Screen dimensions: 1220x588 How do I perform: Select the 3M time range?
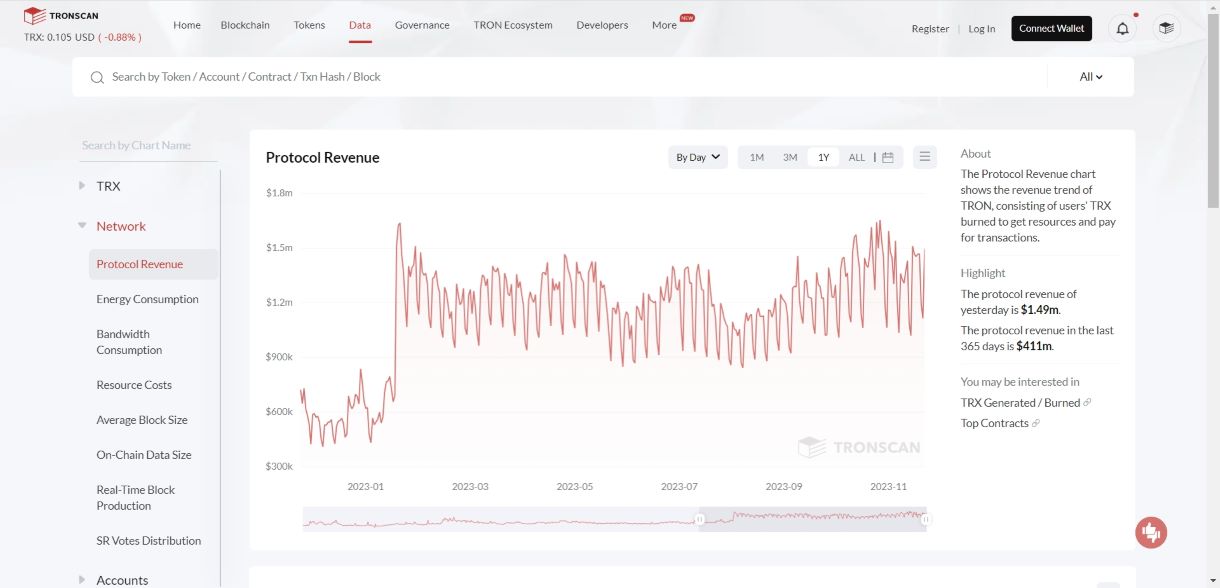tap(790, 157)
